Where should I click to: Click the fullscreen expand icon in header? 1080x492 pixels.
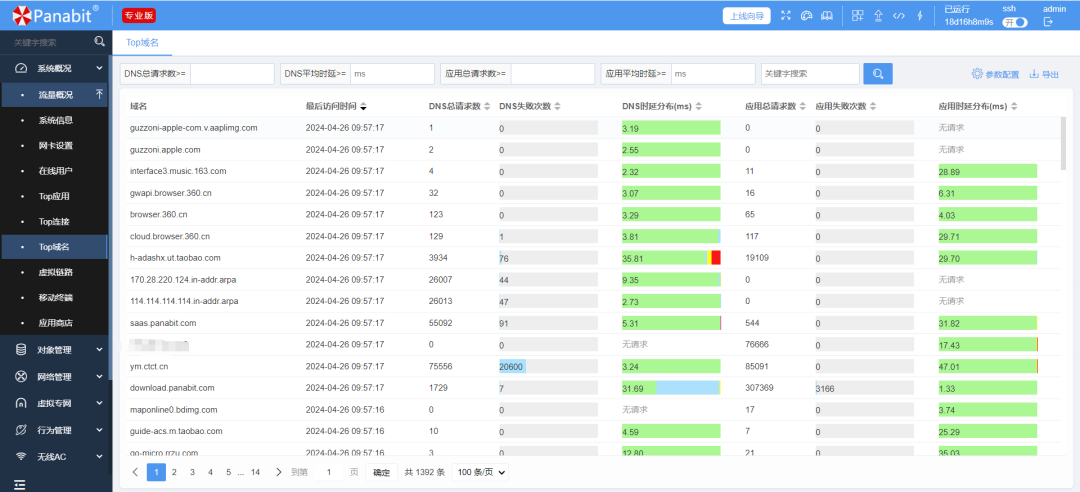tap(786, 16)
